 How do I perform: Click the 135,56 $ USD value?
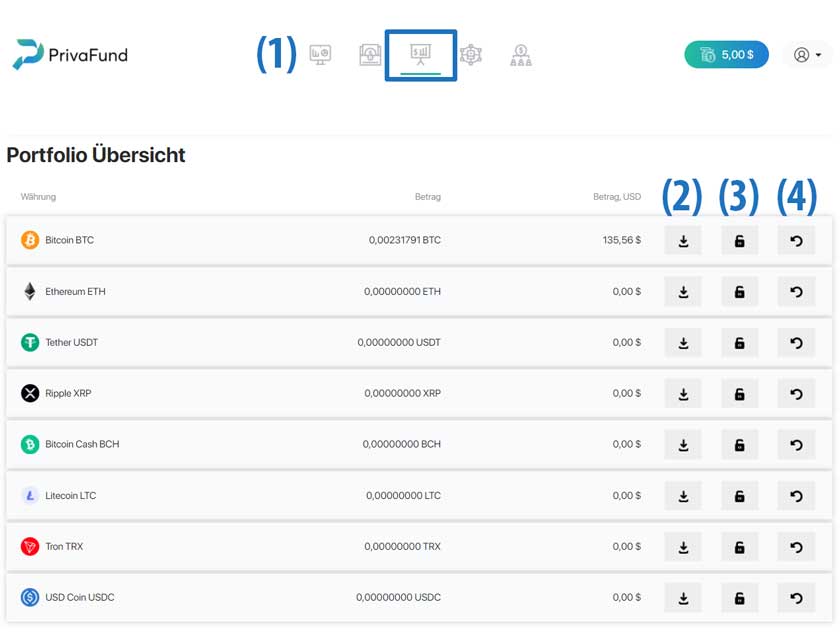(621, 240)
